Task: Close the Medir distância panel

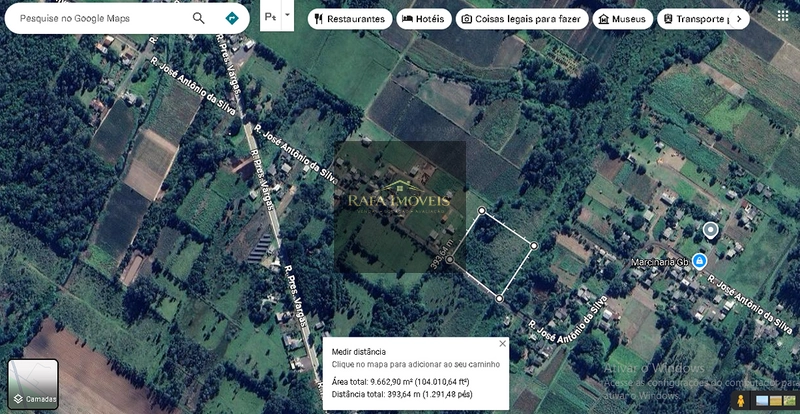Action: pos(502,344)
